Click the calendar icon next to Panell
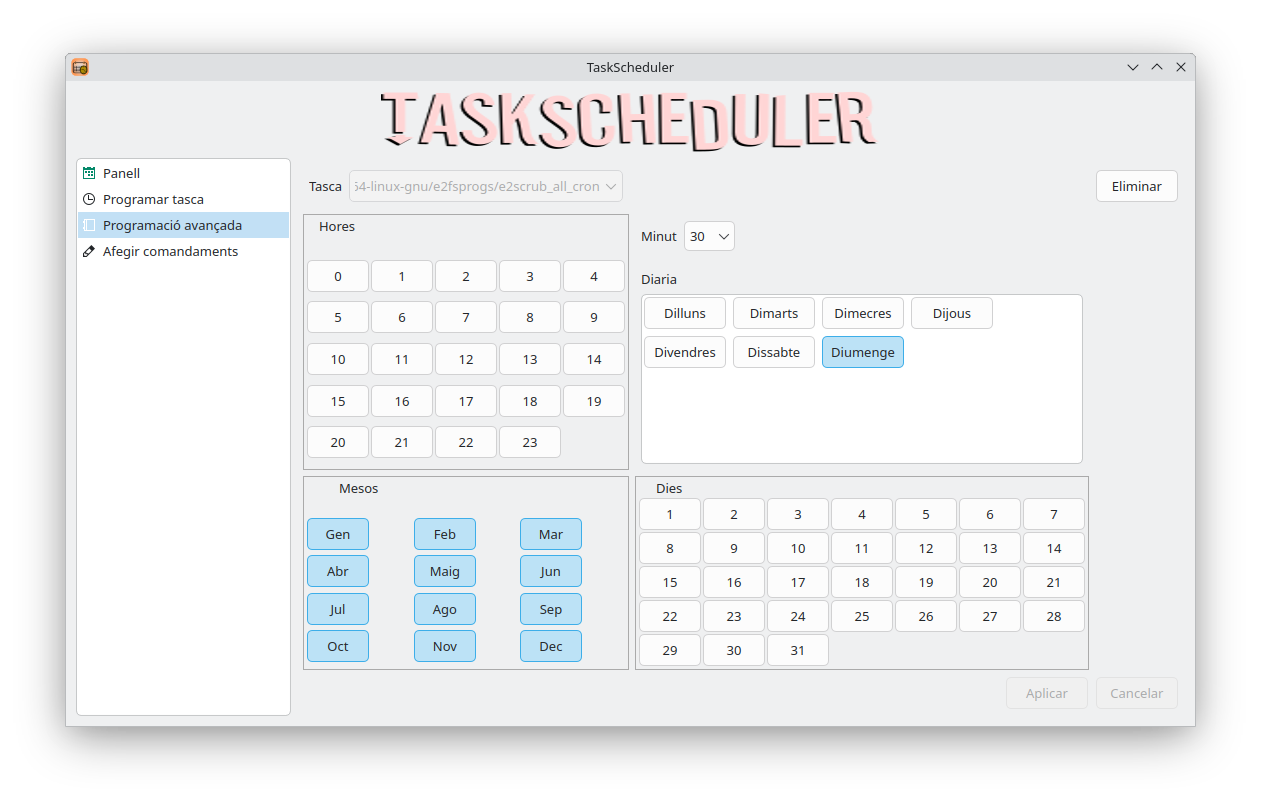Image resolution: width=1261 pixels, height=804 pixels. [89, 173]
